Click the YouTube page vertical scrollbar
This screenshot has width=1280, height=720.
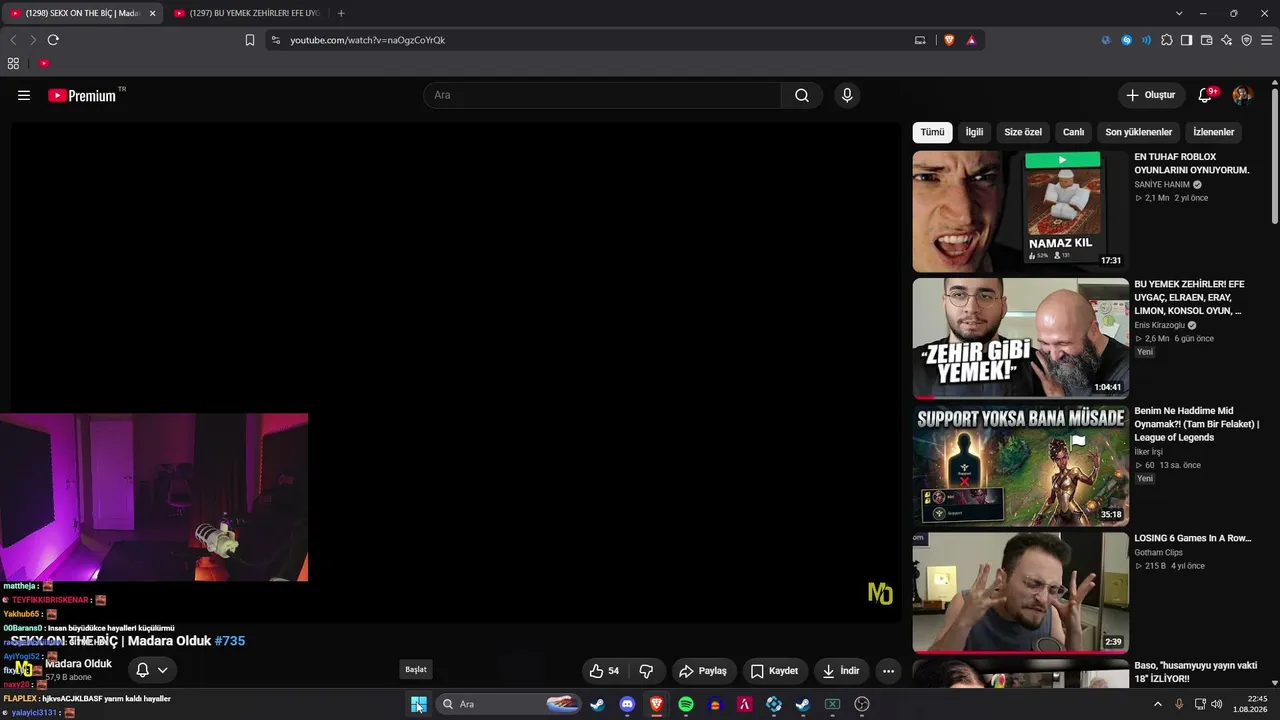[1275, 157]
